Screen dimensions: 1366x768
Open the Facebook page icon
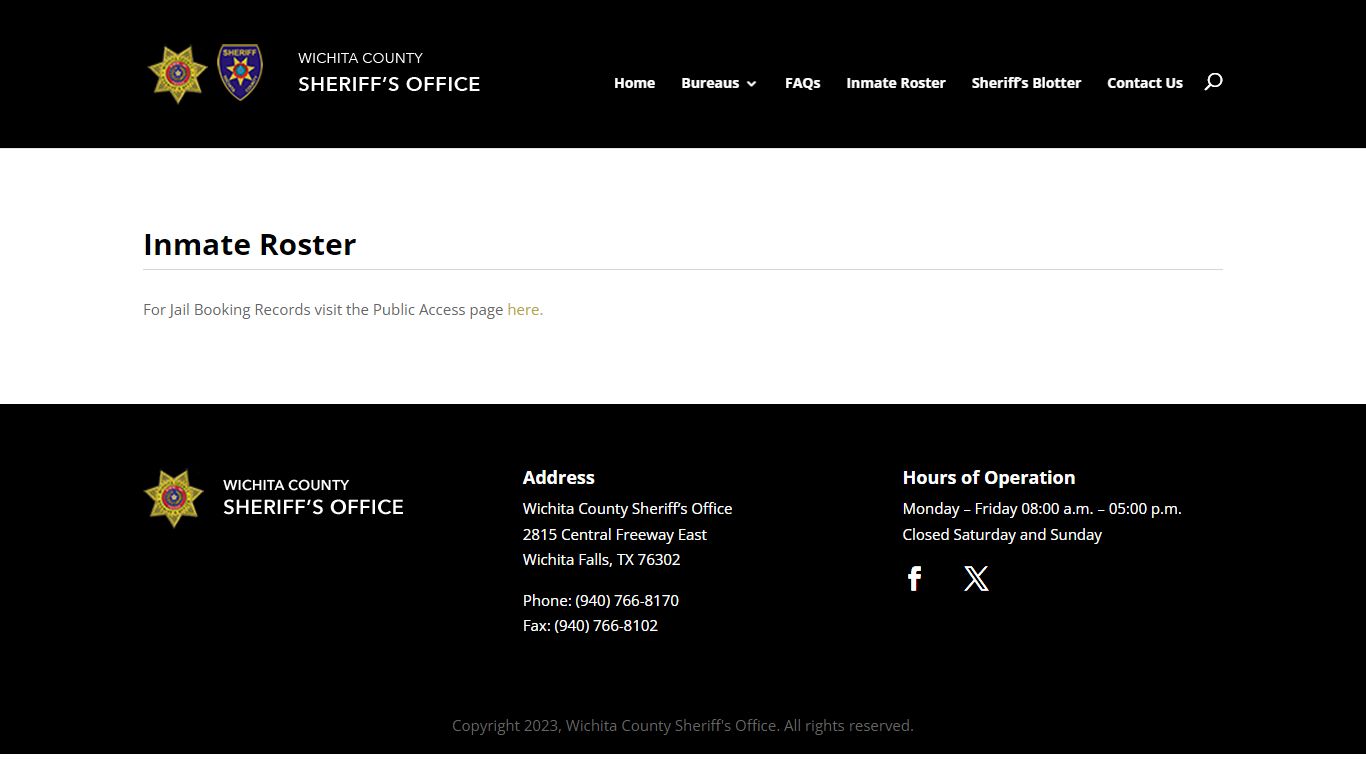point(914,579)
